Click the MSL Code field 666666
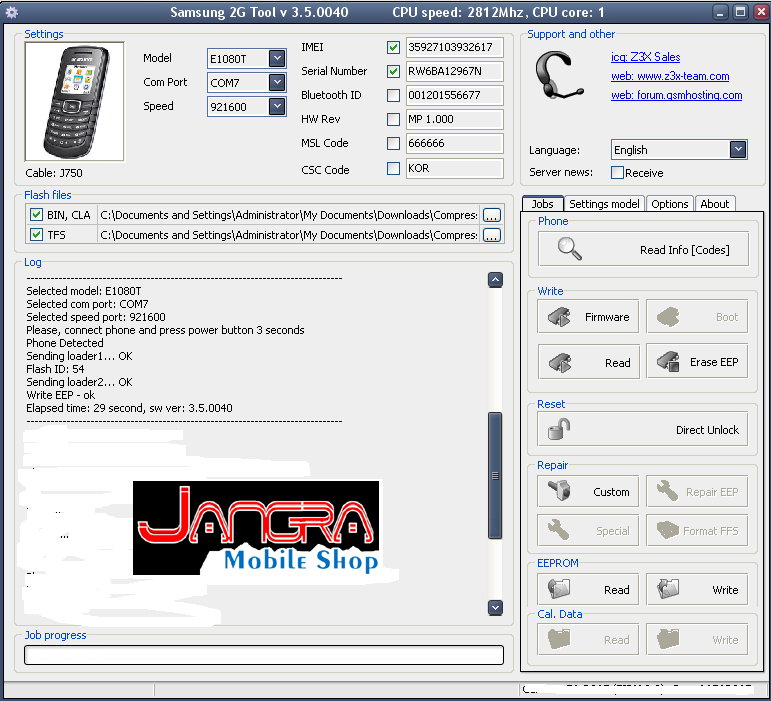The width and height of the screenshot is (771, 701). pyautogui.click(x=454, y=144)
